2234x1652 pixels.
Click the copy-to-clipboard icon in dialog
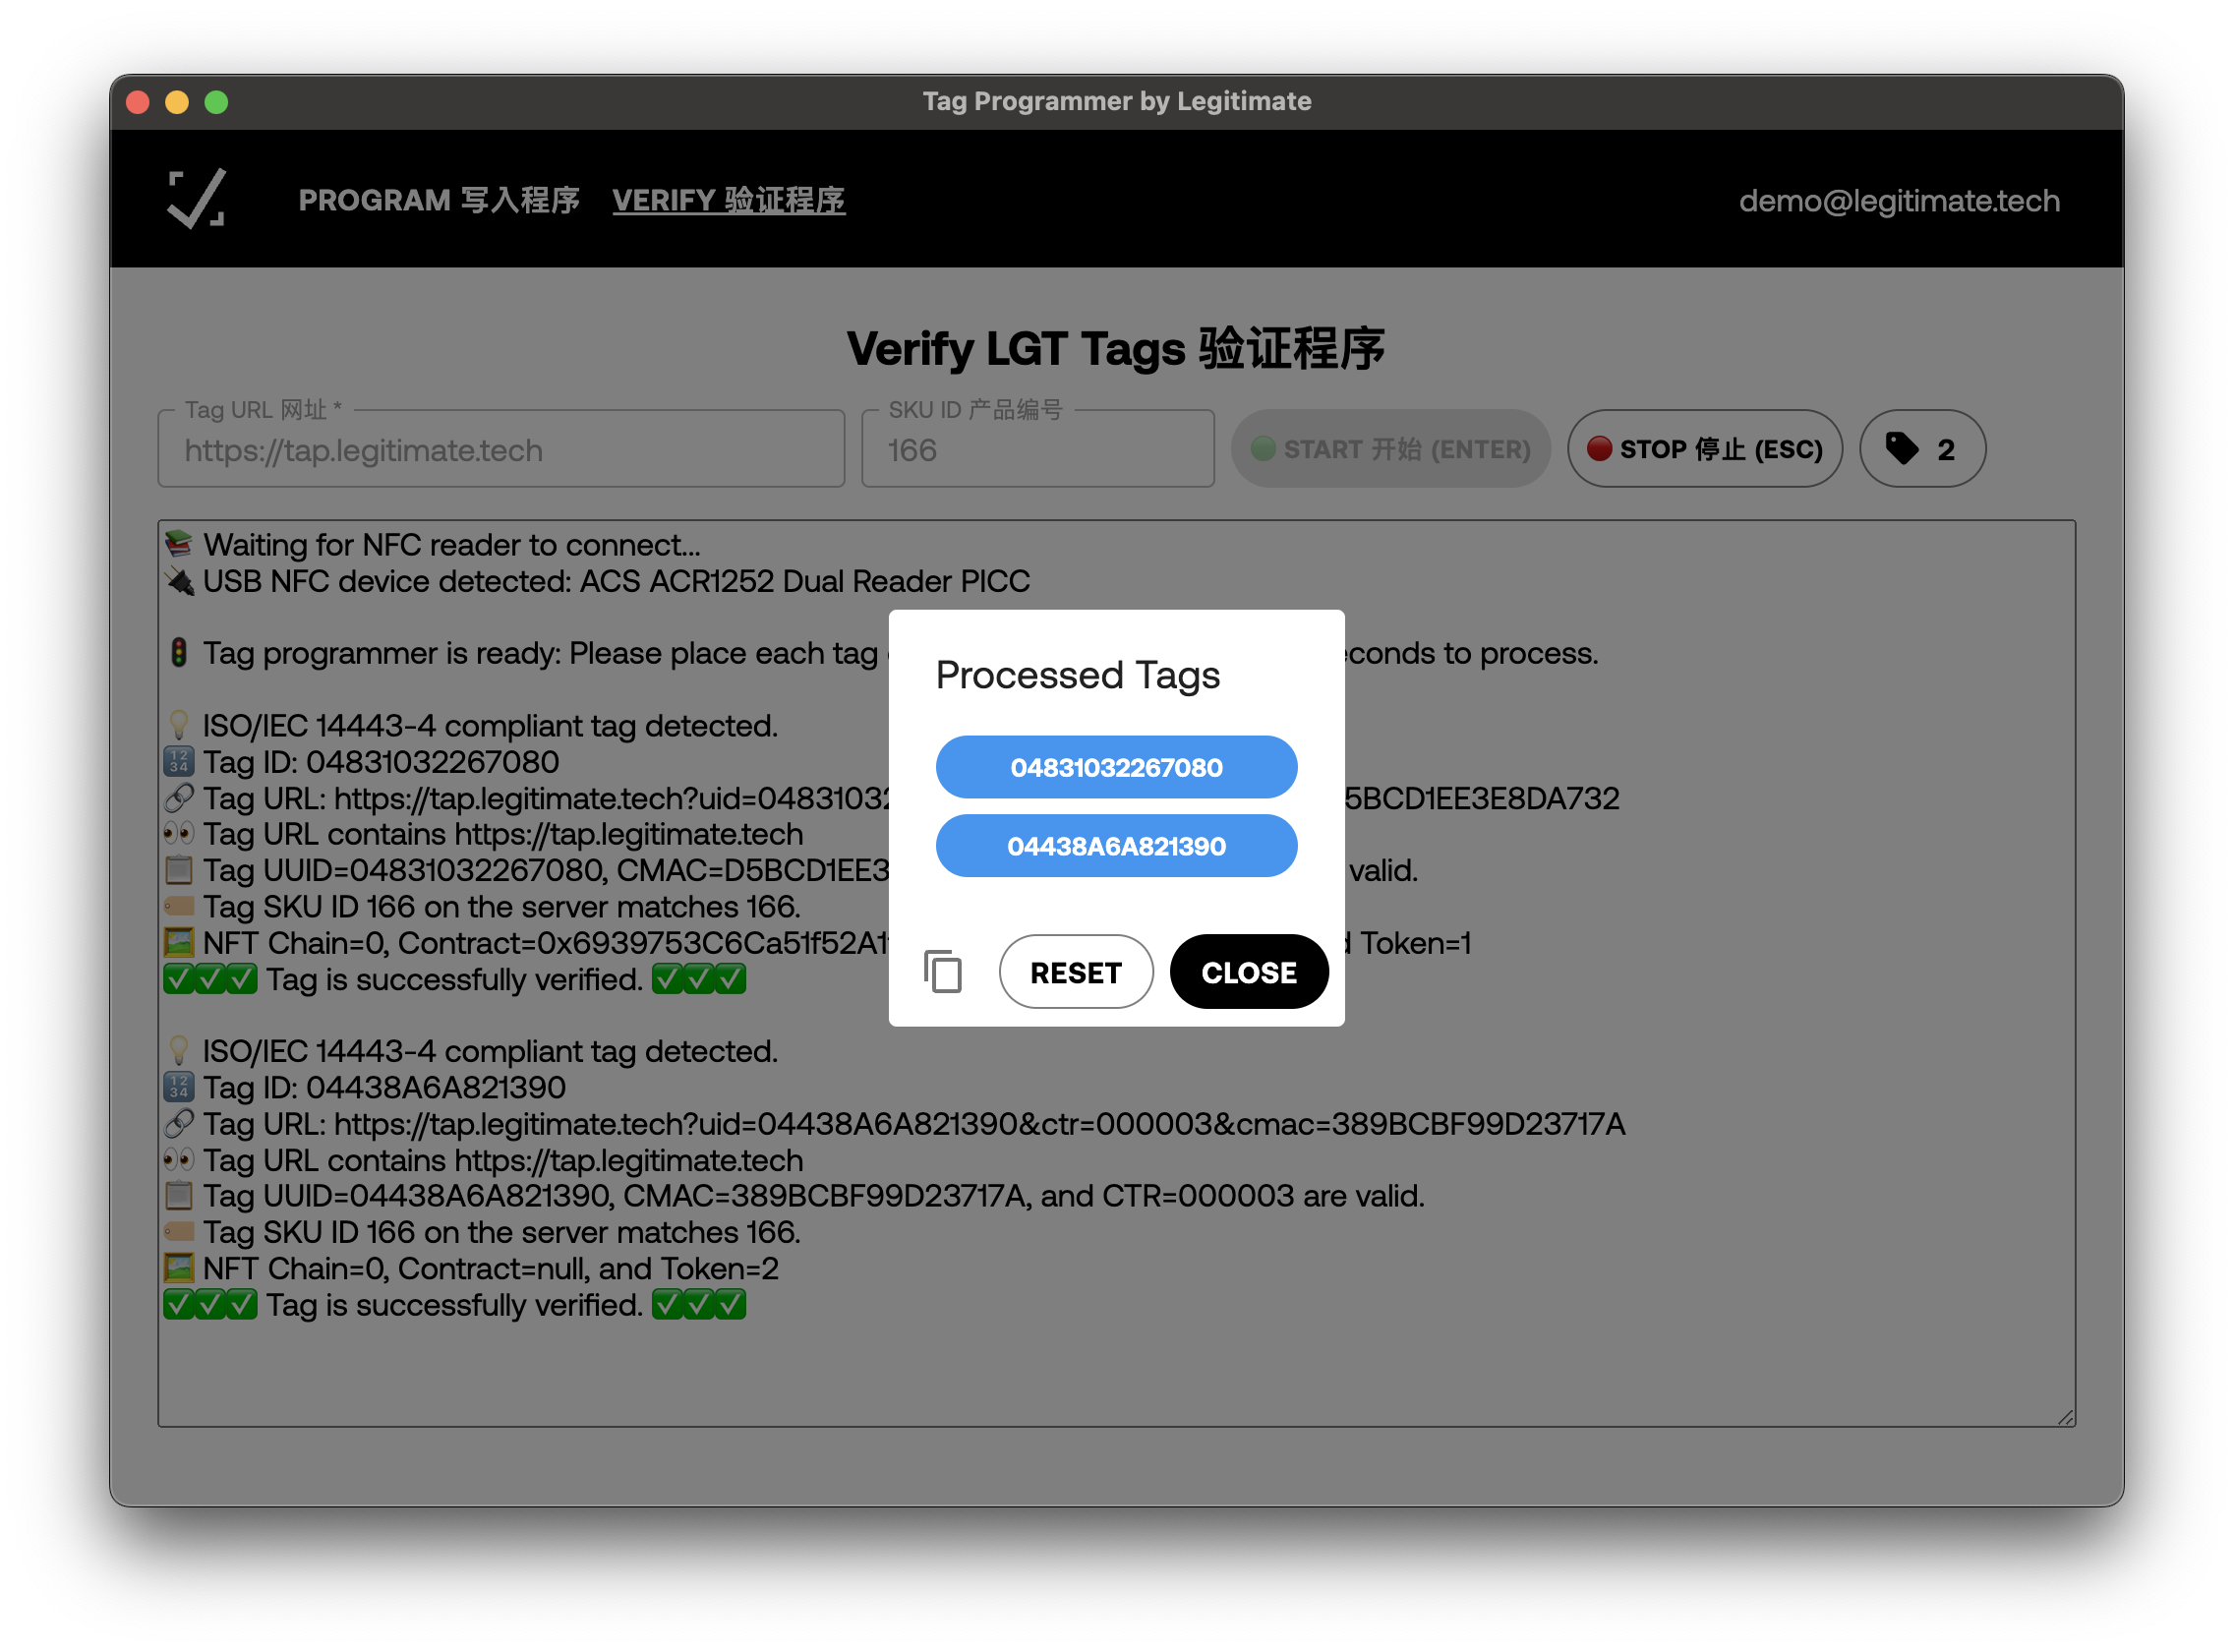pos(943,971)
